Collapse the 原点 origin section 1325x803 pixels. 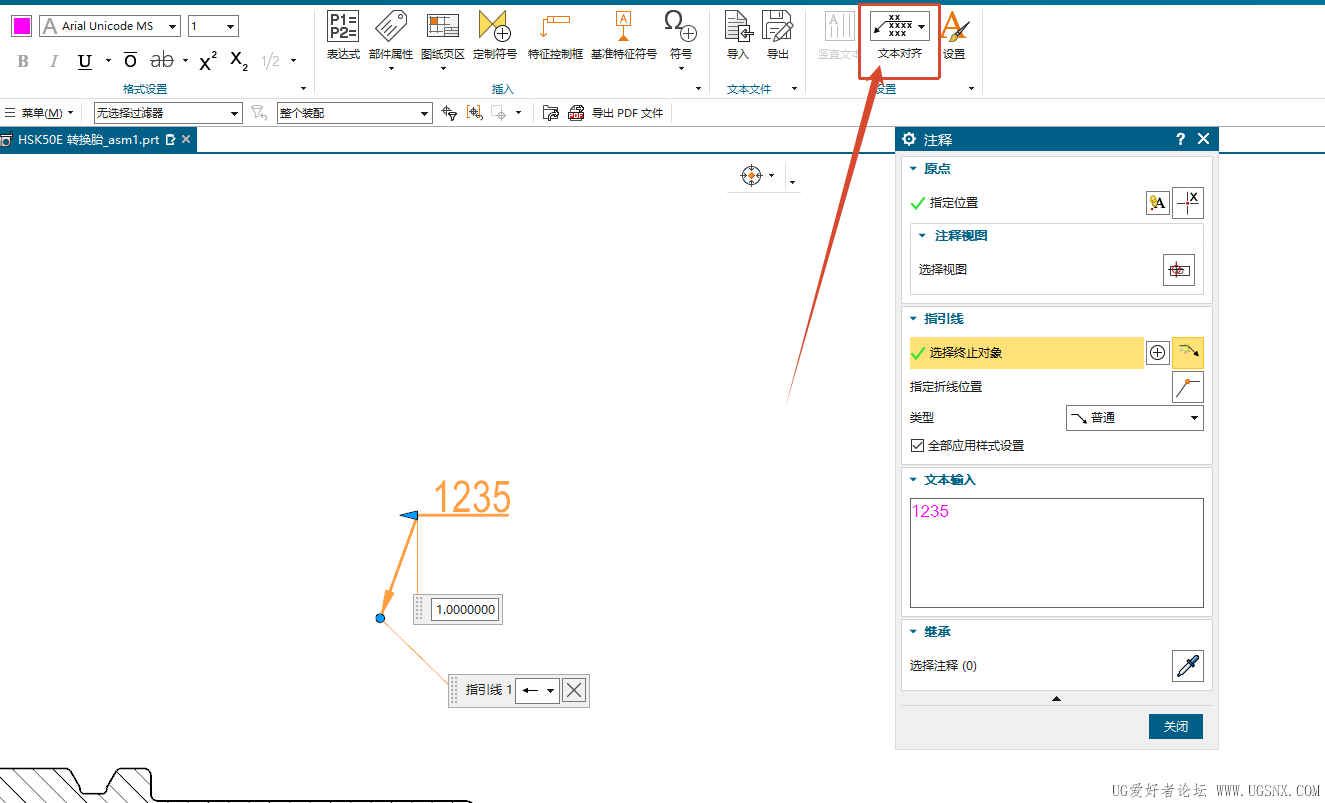(x=913, y=169)
